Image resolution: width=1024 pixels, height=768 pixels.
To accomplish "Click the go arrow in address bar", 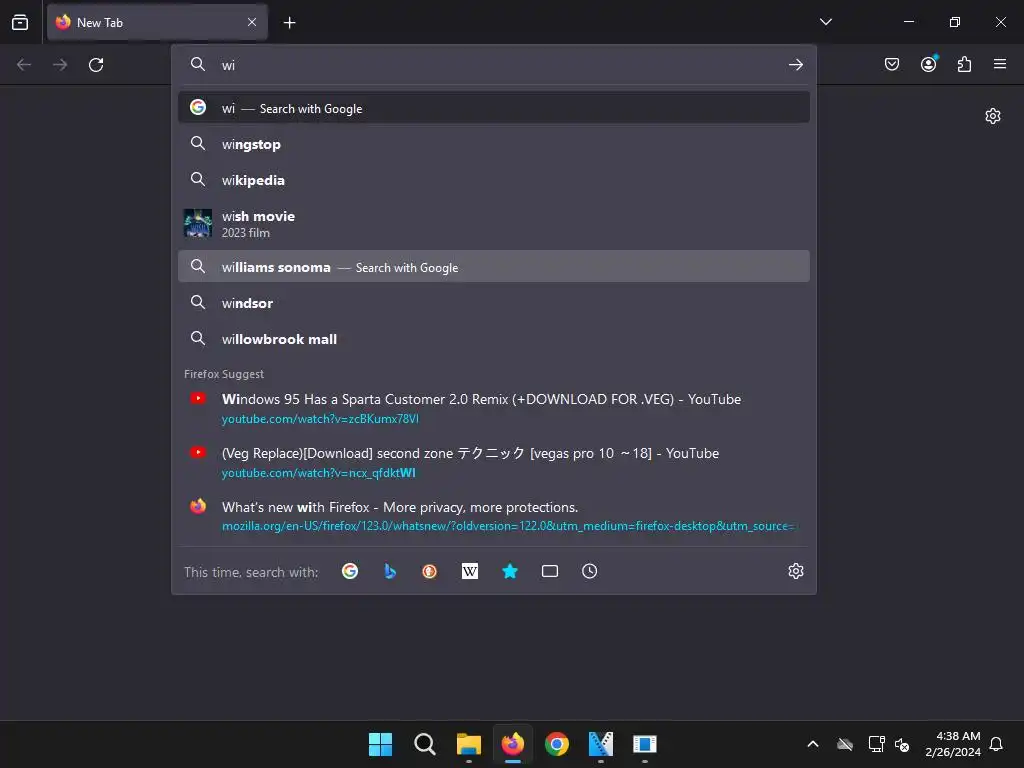I will [795, 65].
